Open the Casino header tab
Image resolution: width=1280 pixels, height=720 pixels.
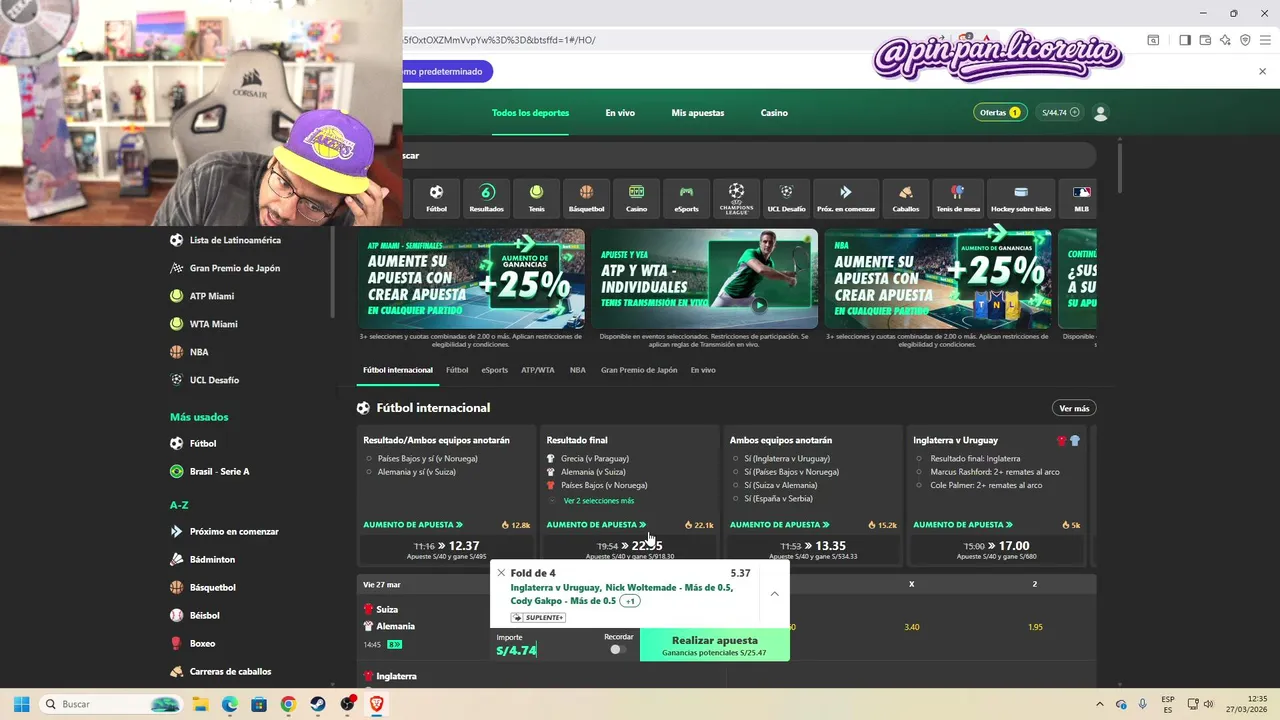coord(774,113)
